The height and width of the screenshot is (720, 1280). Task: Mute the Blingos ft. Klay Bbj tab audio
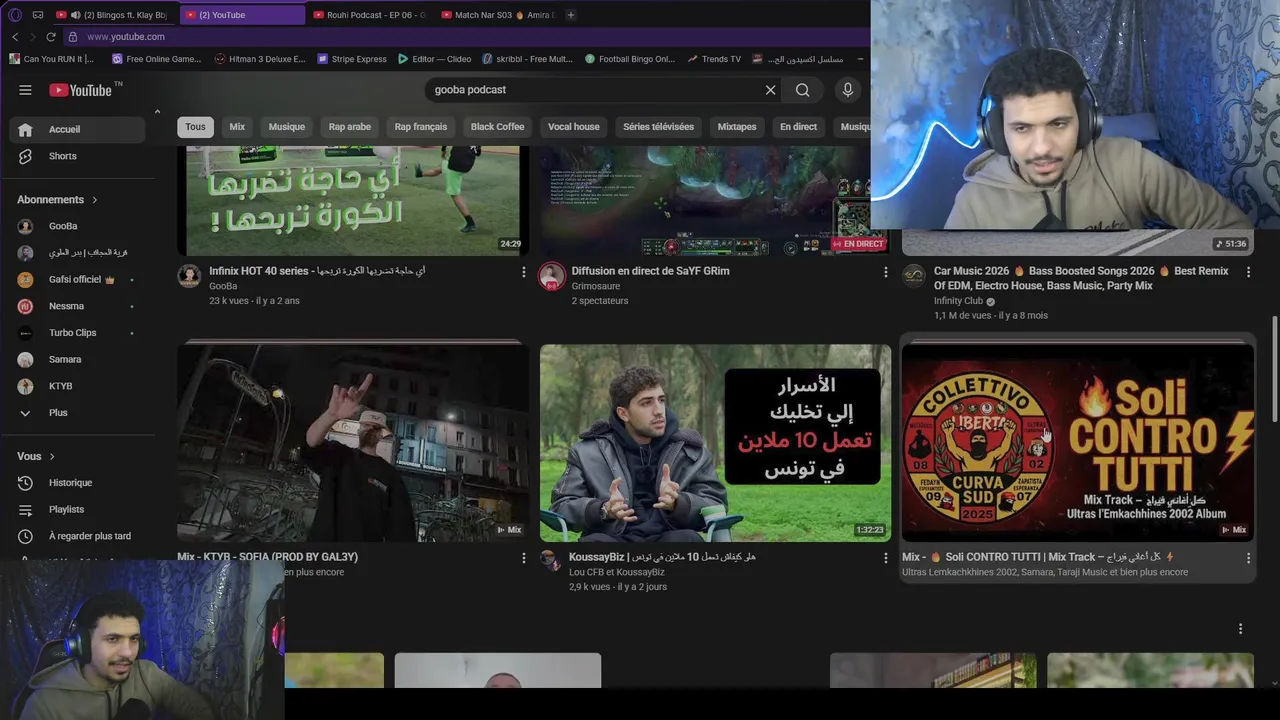point(75,15)
